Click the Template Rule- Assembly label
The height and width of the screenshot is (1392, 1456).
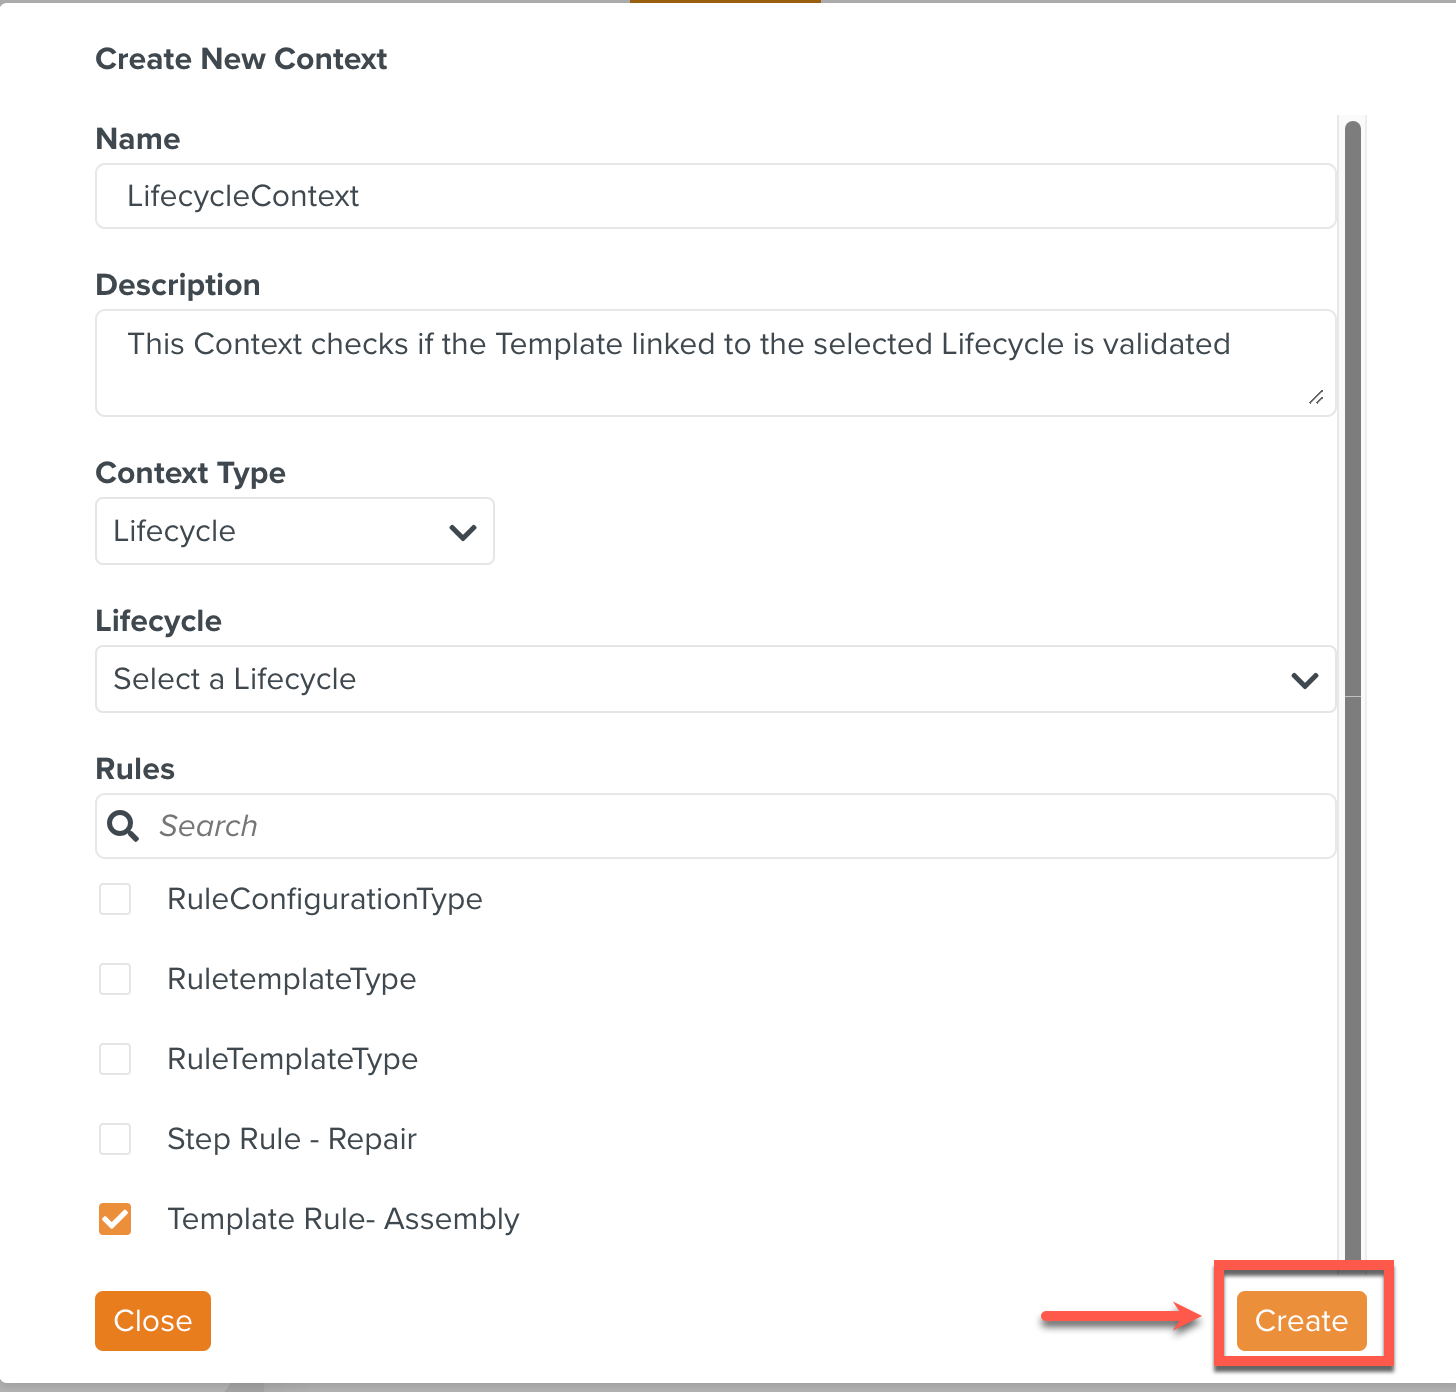click(343, 1219)
